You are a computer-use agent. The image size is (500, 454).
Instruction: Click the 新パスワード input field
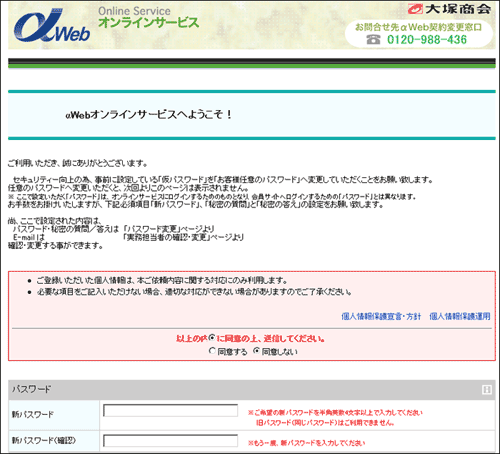[x=170, y=410]
